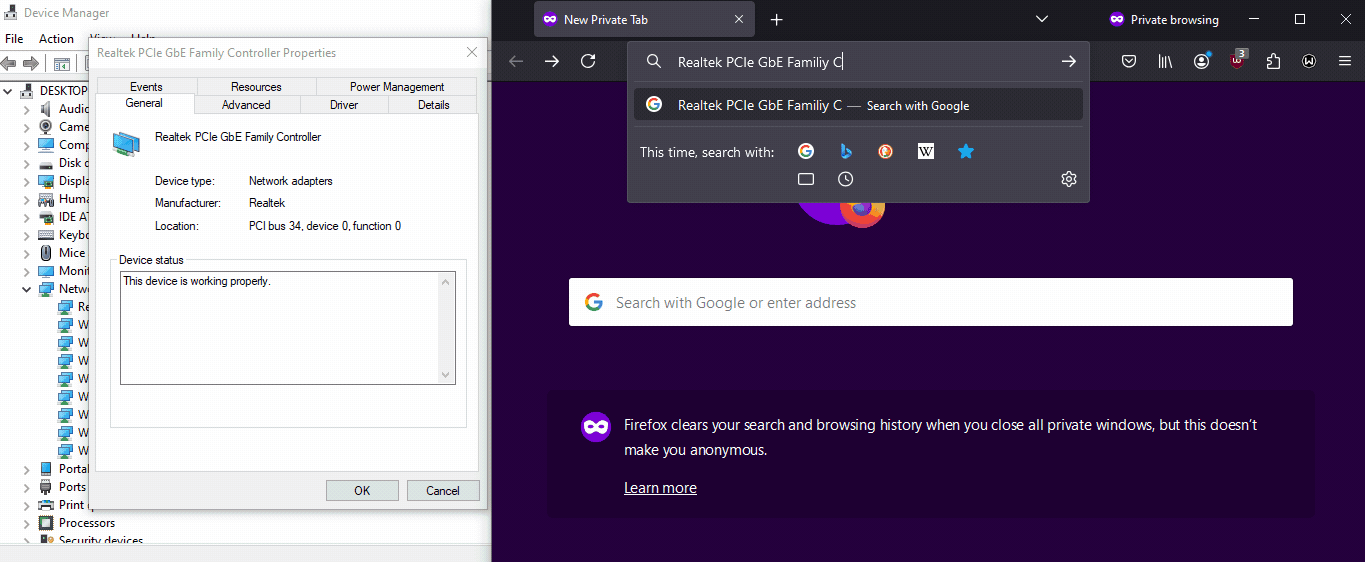Select the New Private Tab browser tab

click(644, 19)
